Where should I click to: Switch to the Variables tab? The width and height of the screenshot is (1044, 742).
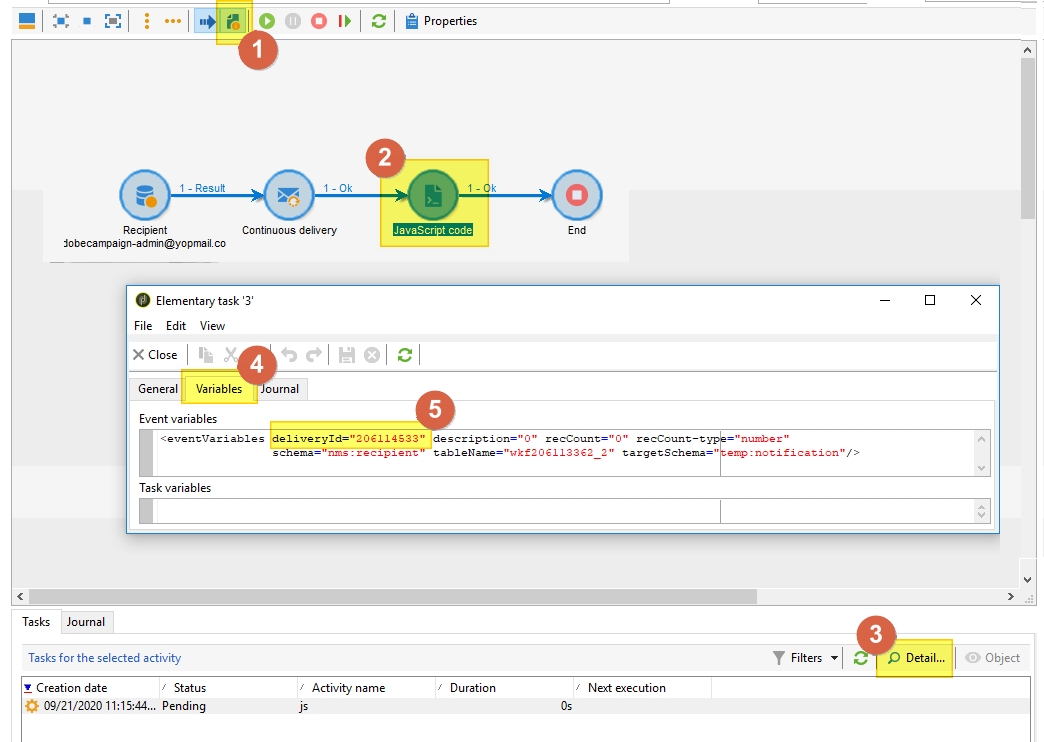pyautogui.click(x=219, y=389)
